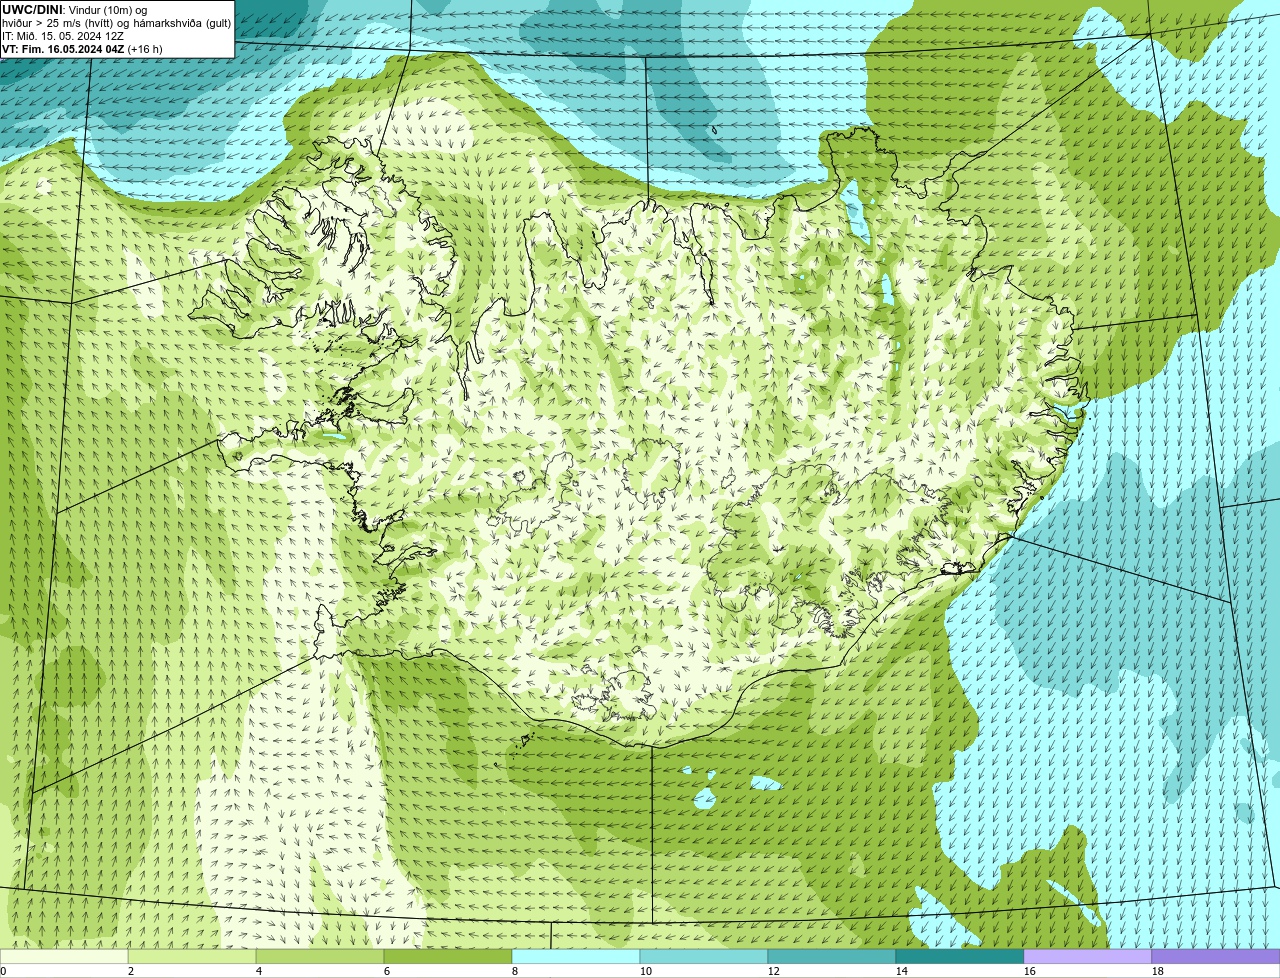The width and height of the screenshot is (1280, 978).
Task: Click the purple legend swatch above 18
Action: tap(1216, 957)
